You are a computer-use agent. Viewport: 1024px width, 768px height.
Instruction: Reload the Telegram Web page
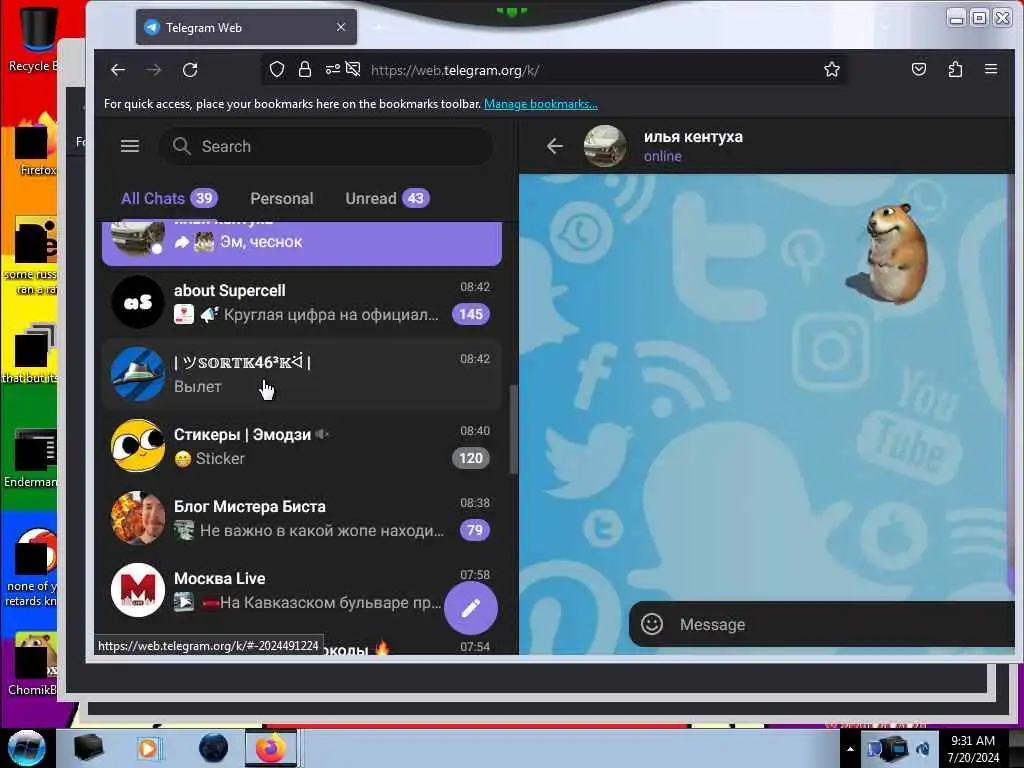tap(190, 70)
